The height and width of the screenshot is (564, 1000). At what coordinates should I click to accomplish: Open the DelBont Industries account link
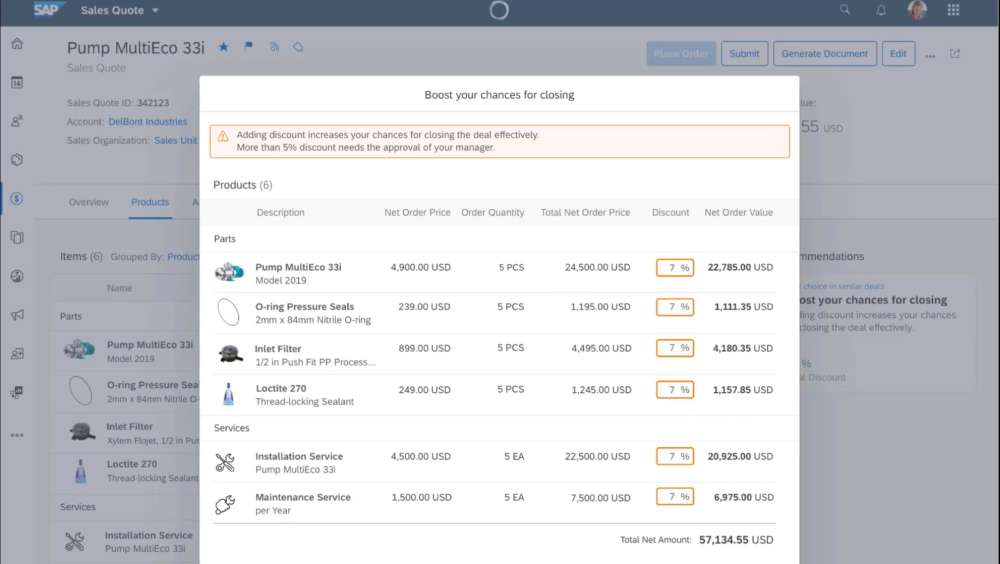pos(147,121)
